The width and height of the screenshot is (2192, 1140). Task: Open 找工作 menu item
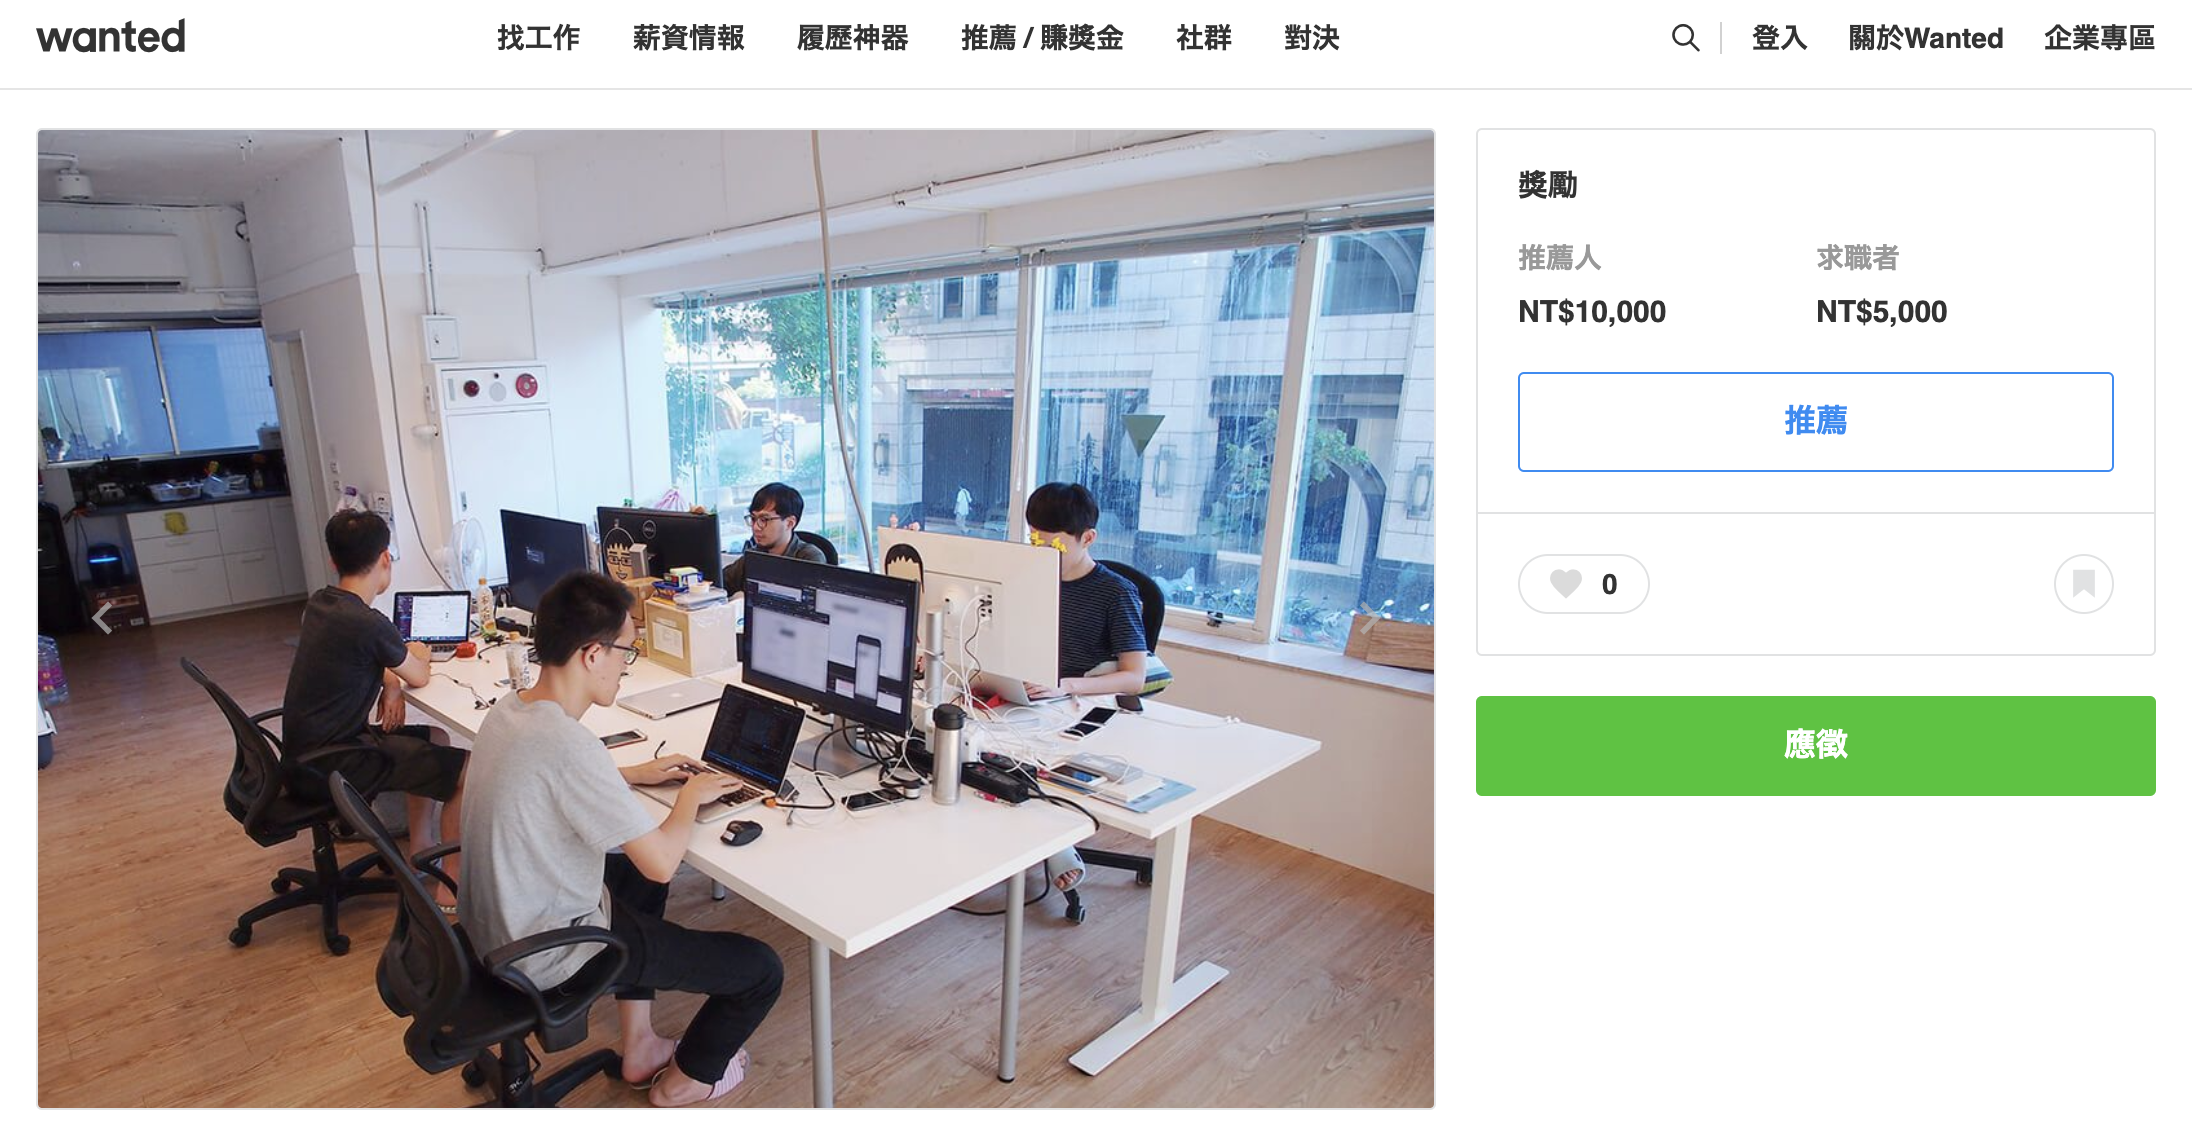(x=538, y=38)
